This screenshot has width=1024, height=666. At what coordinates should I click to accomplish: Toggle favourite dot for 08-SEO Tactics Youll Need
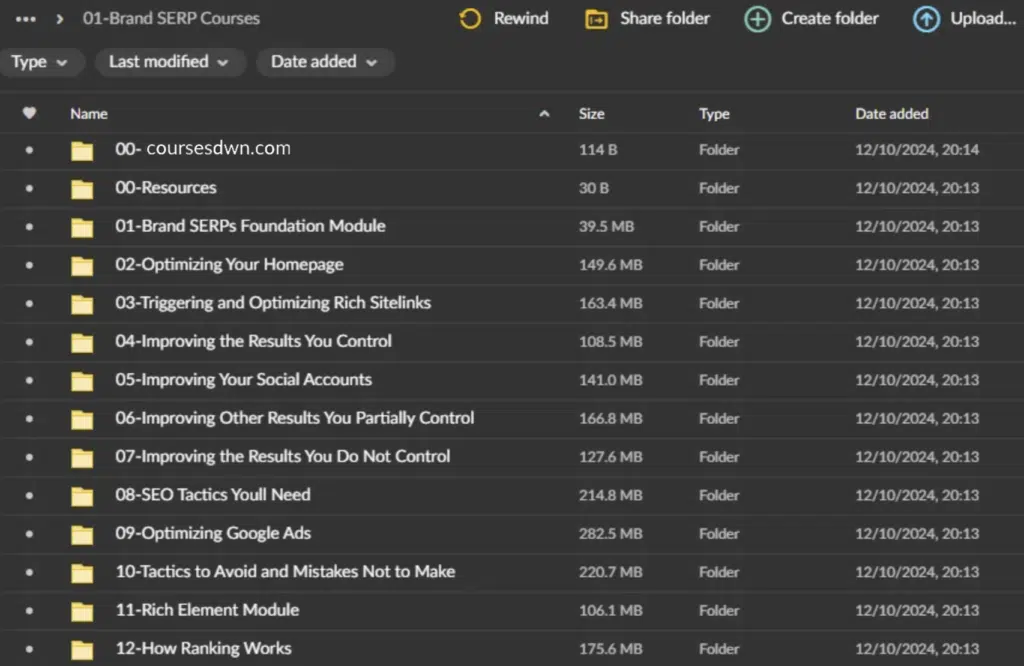coord(29,495)
